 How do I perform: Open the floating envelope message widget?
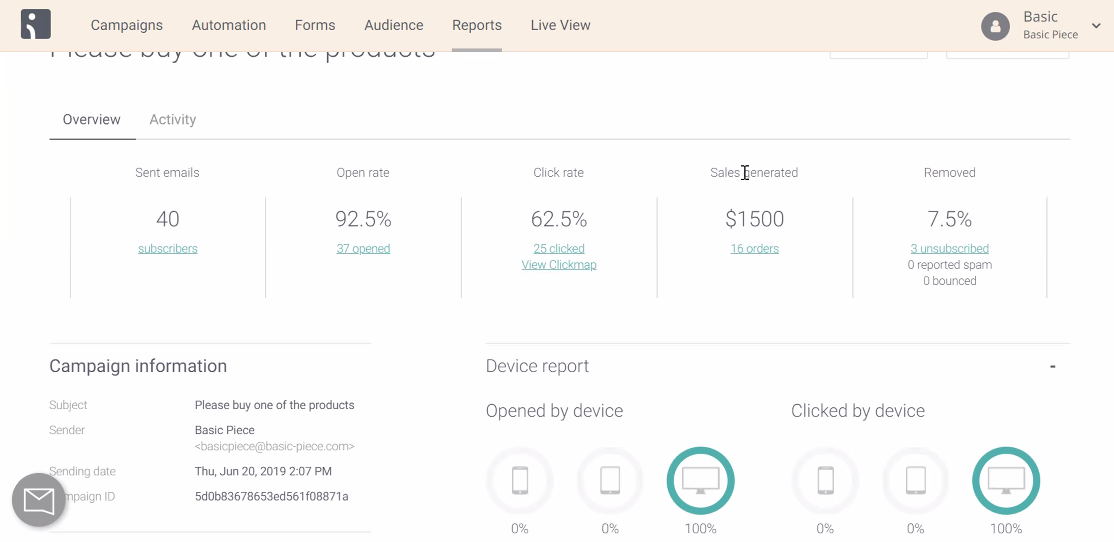[39, 500]
